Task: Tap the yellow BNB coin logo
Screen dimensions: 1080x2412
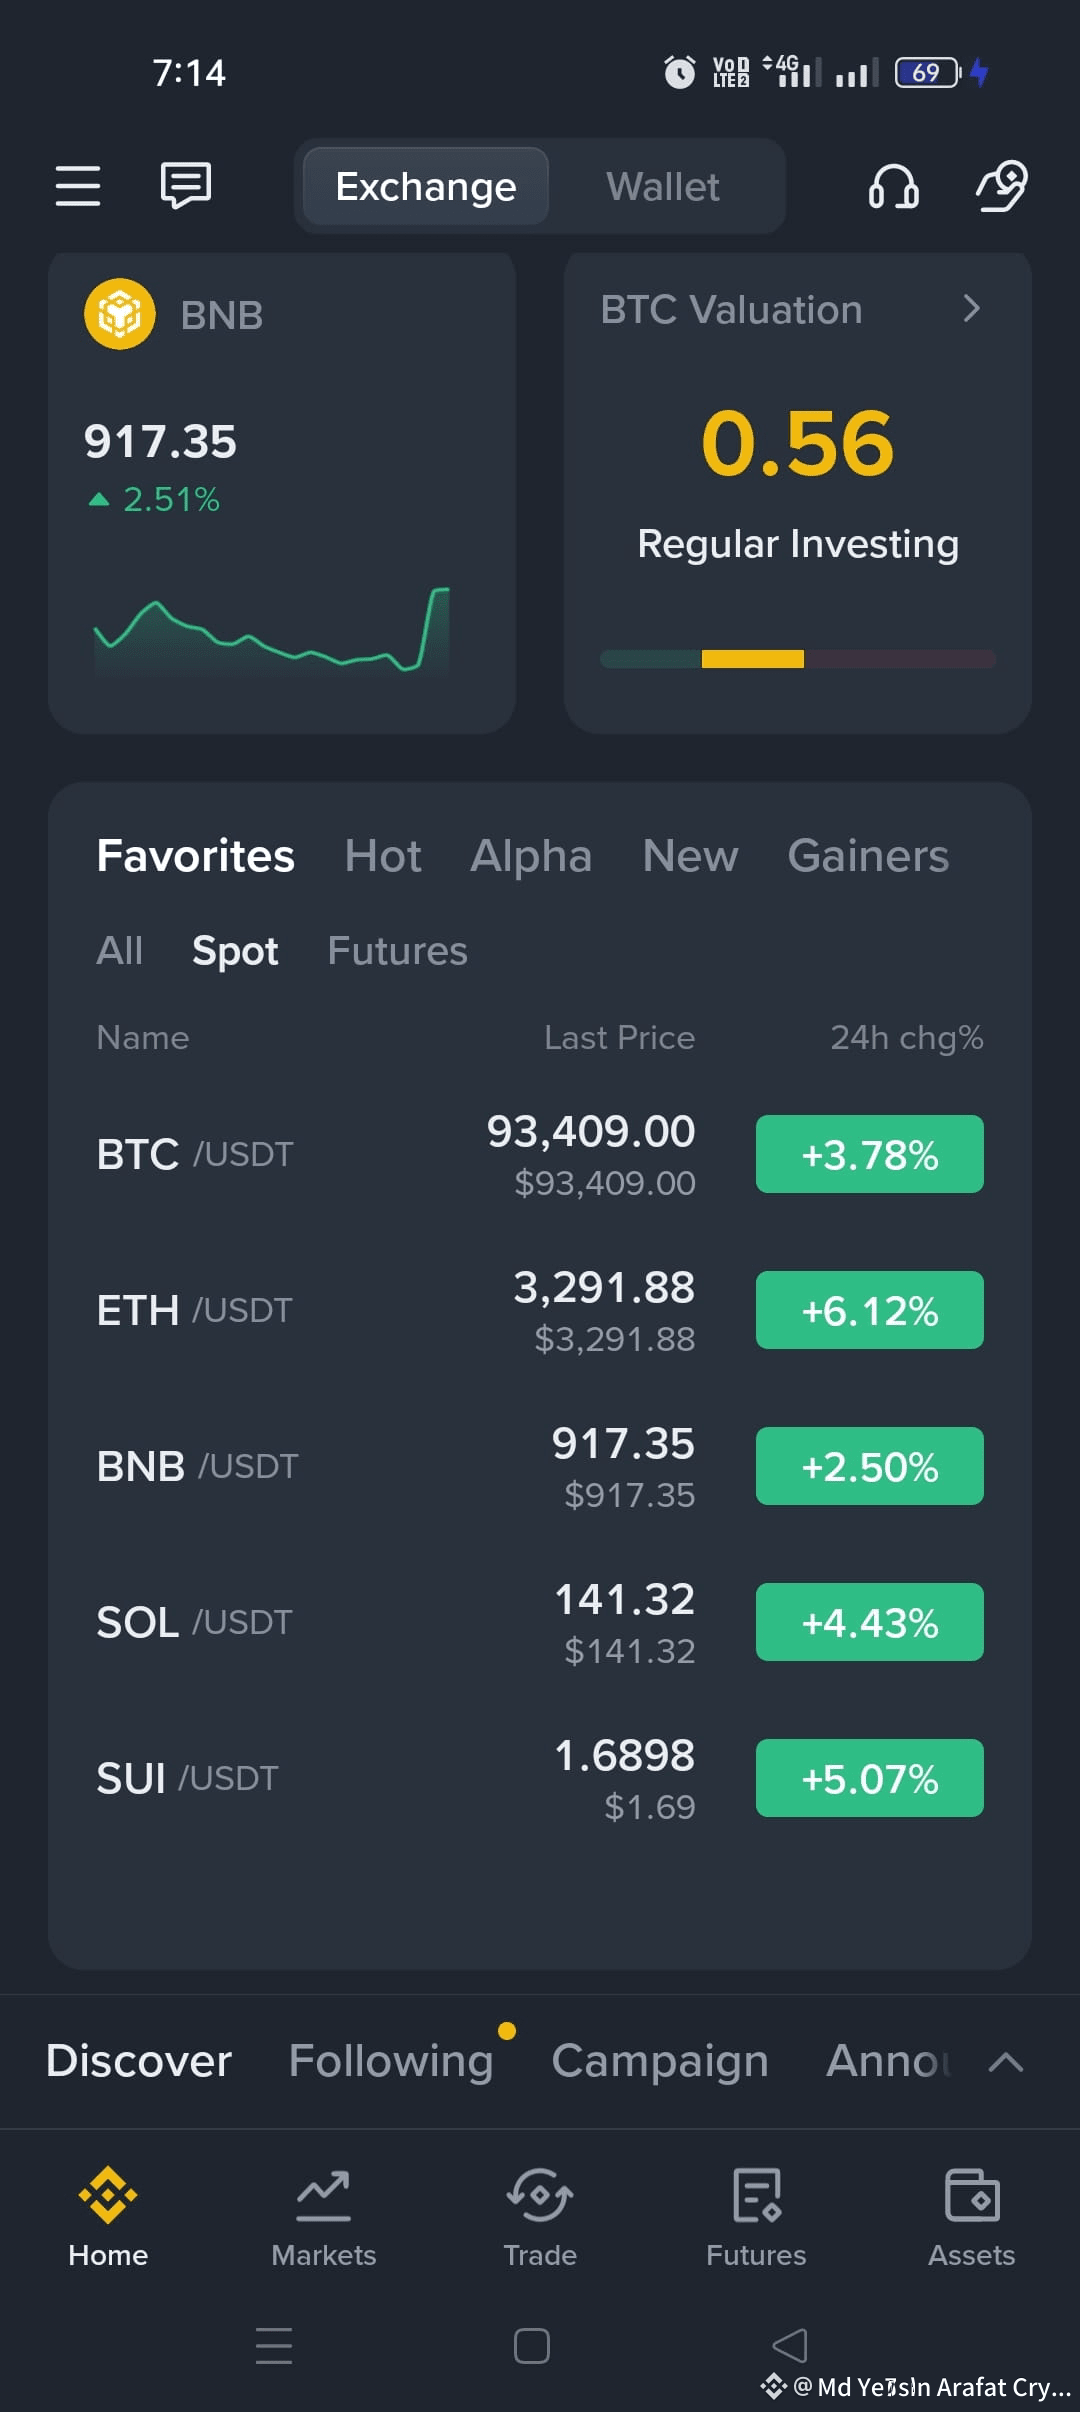Action: point(120,314)
